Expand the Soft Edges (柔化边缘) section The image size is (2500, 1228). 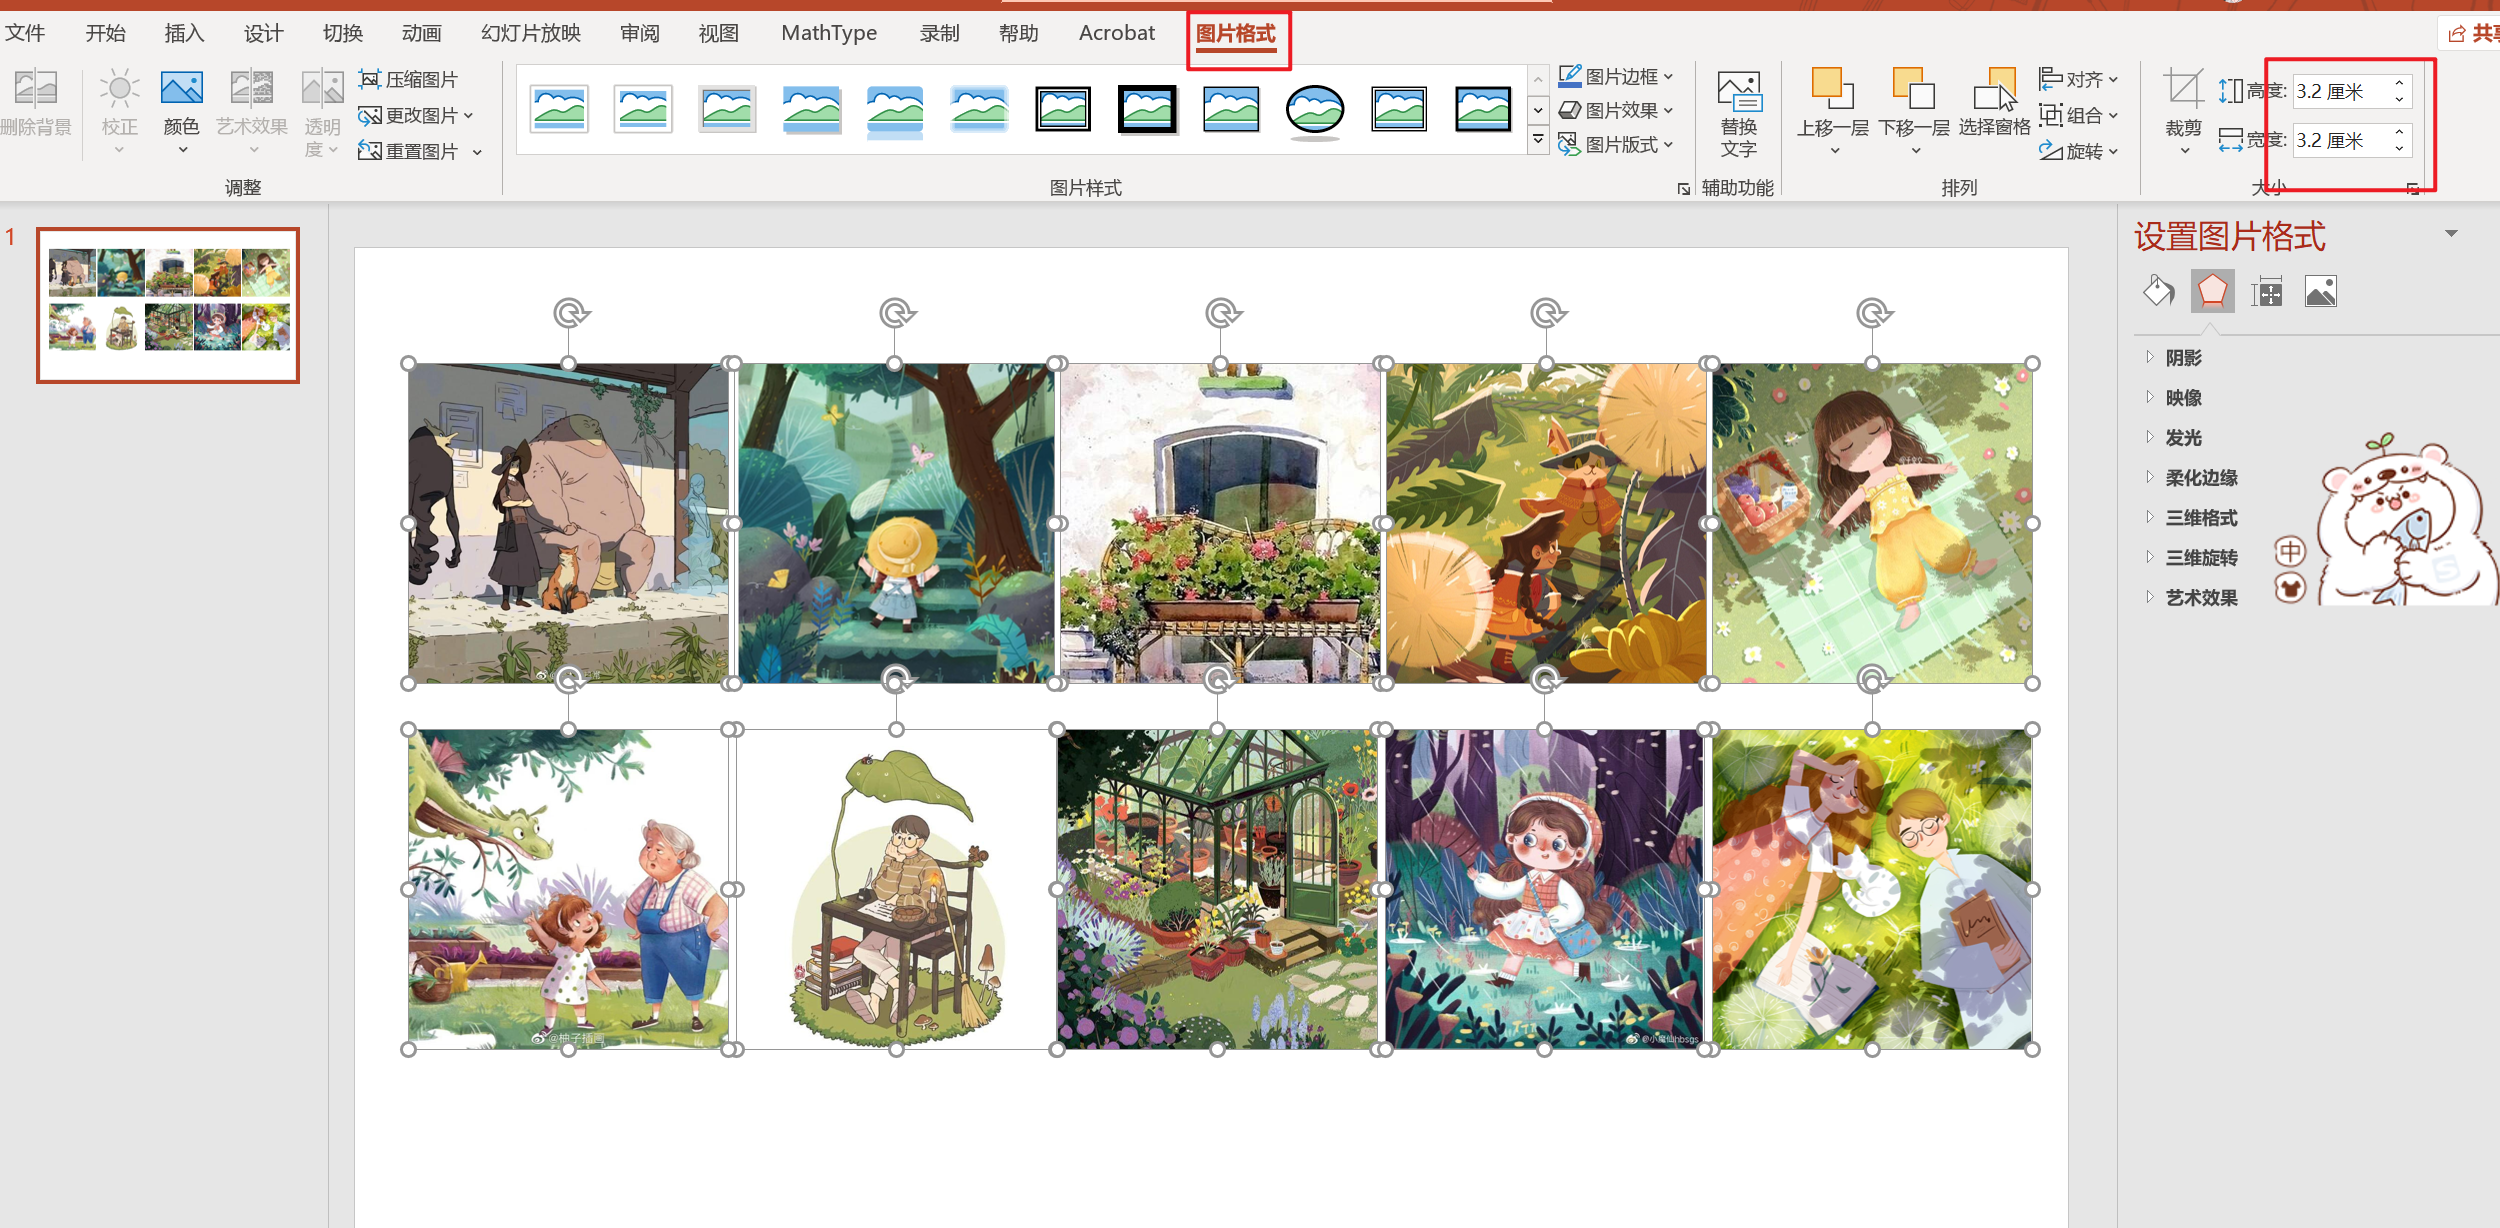pyautogui.click(x=2200, y=478)
